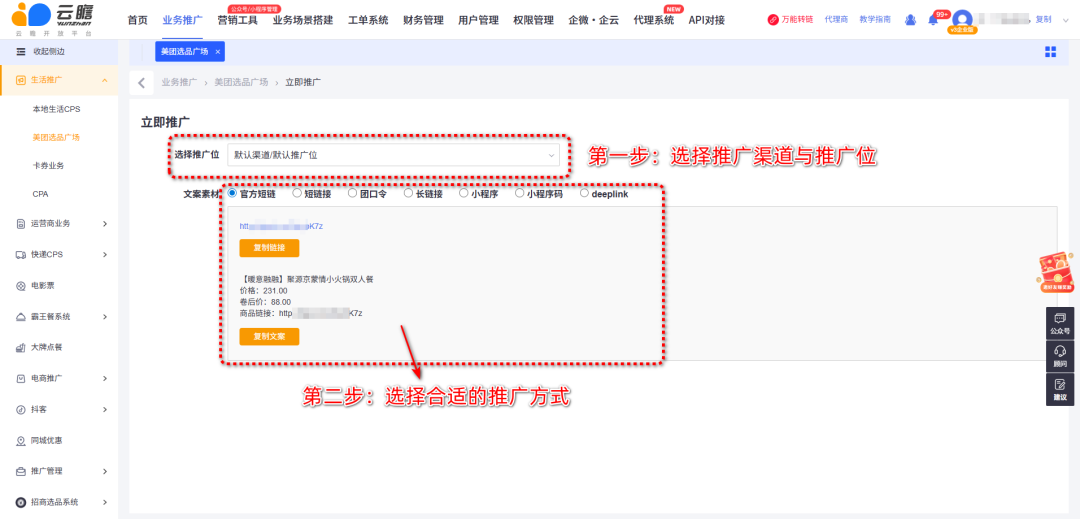
Task: Expand the 快递CPS chevron
Action: (x=105, y=255)
